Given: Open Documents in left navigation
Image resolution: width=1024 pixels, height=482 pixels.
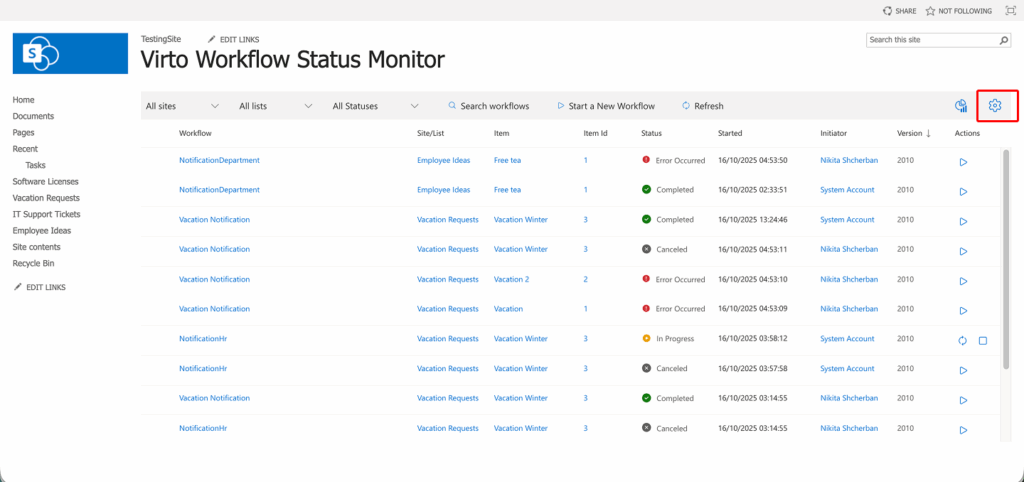Looking at the screenshot, I should [33, 116].
